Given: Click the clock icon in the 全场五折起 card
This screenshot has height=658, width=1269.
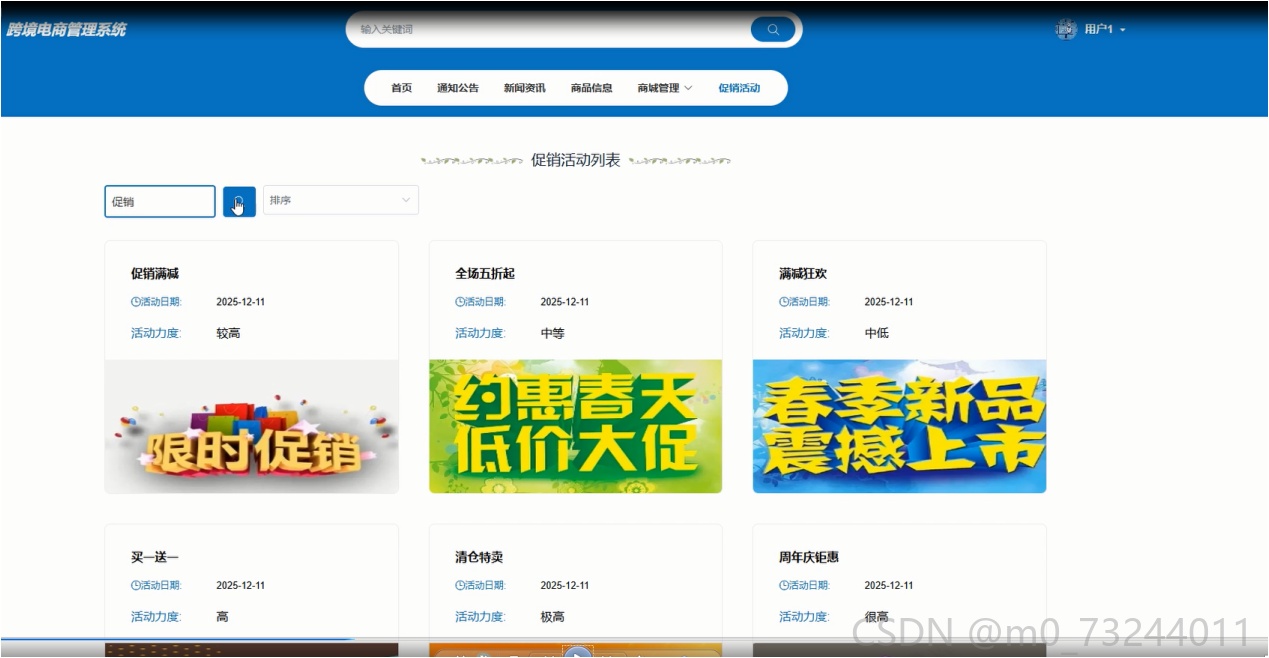Looking at the screenshot, I should tap(460, 302).
